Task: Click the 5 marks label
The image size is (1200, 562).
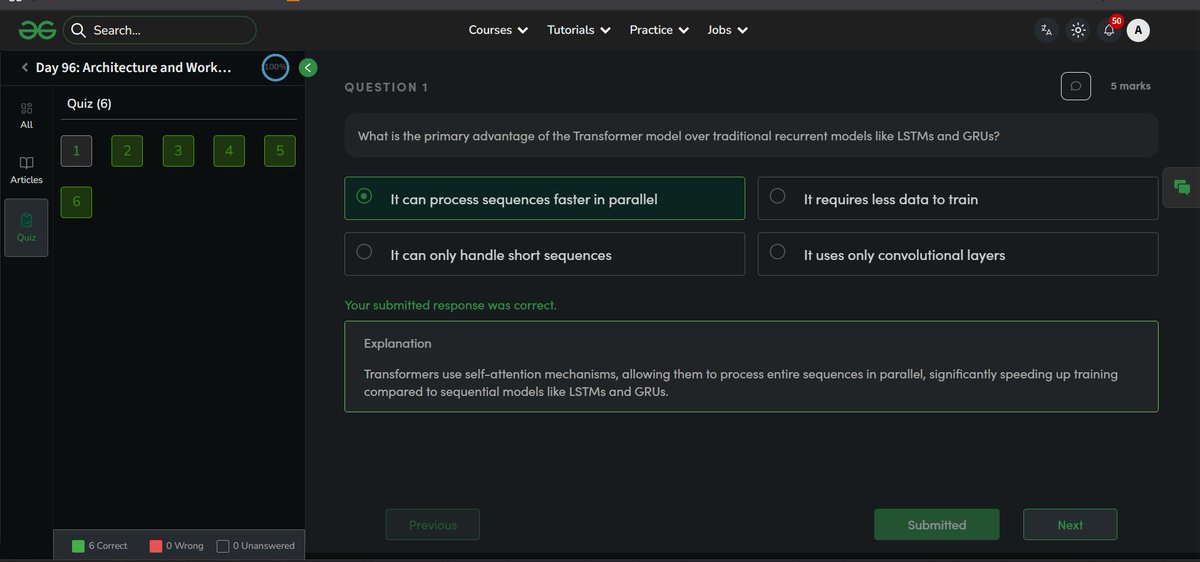Action: click(1130, 86)
